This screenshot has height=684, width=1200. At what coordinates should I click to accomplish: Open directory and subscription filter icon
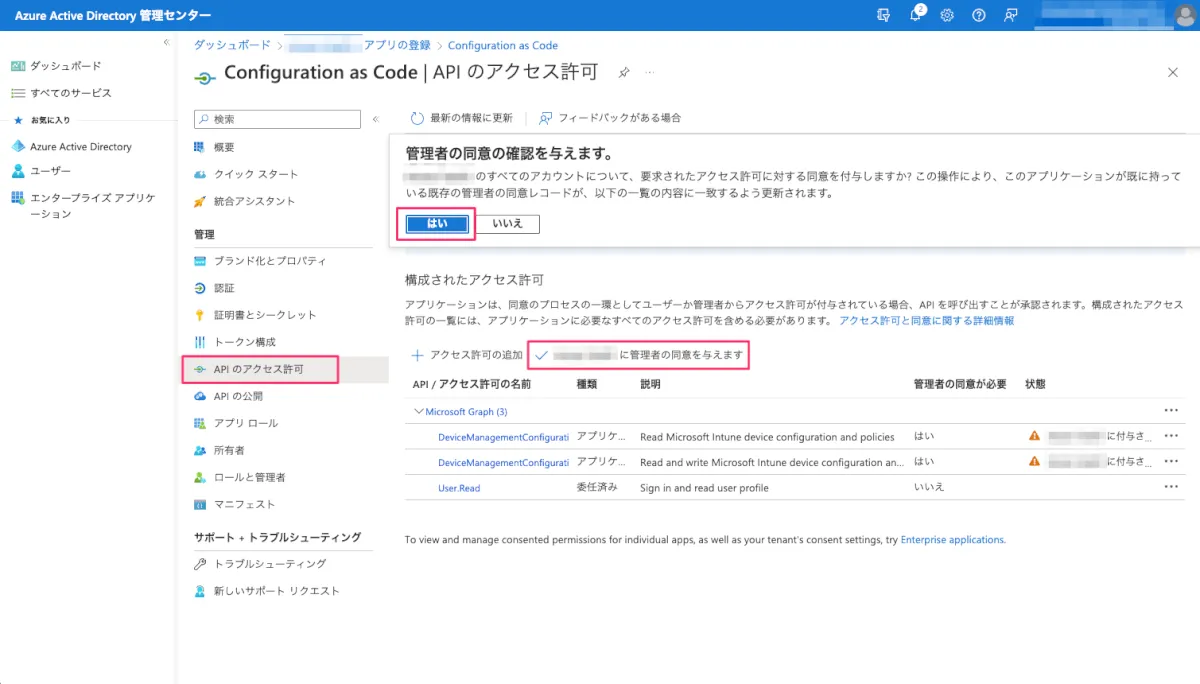(x=883, y=15)
